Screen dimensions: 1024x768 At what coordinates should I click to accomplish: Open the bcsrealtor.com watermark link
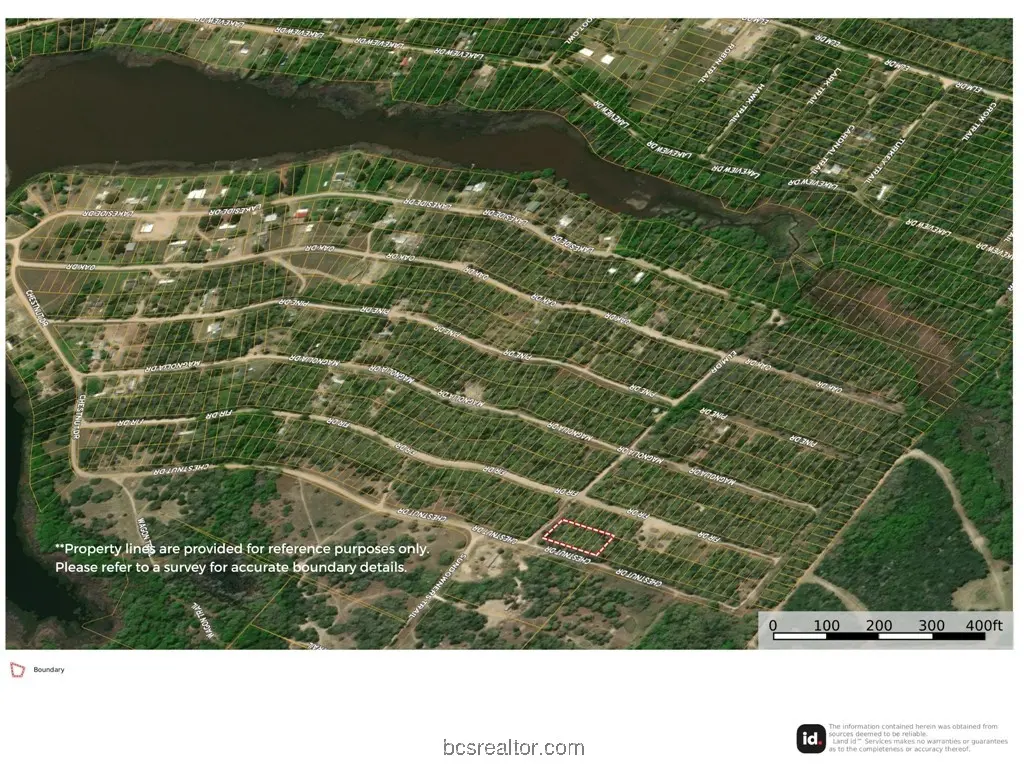coord(513,747)
